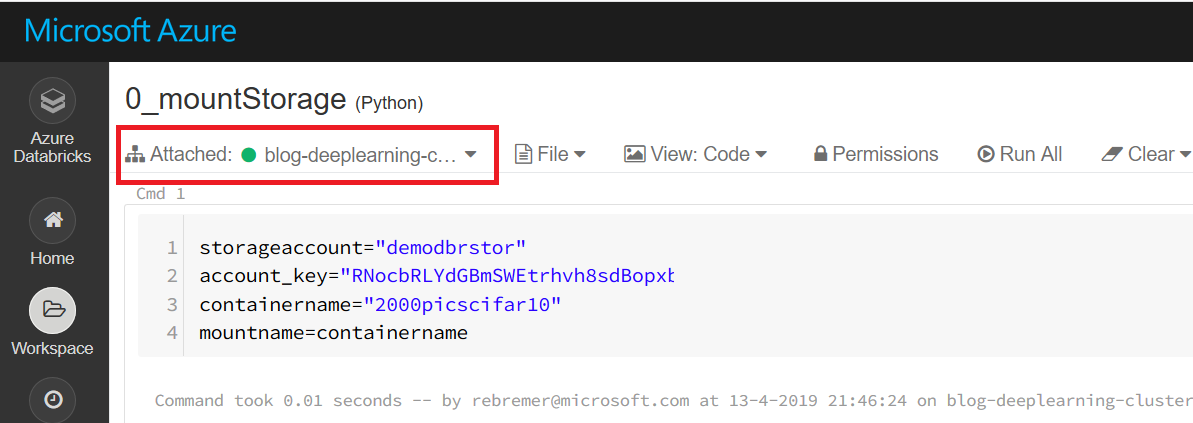
Task: Click the storageaccount code line
Action: click(x=363, y=247)
